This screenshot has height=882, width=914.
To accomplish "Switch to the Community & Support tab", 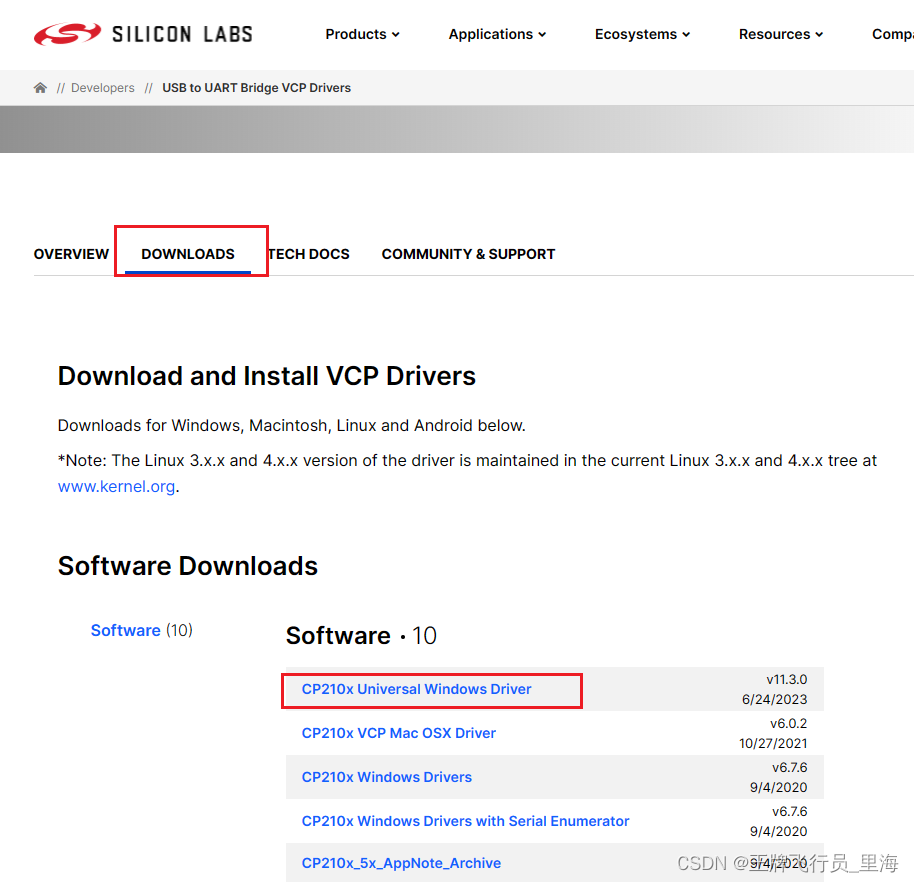I will [x=468, y=254].
